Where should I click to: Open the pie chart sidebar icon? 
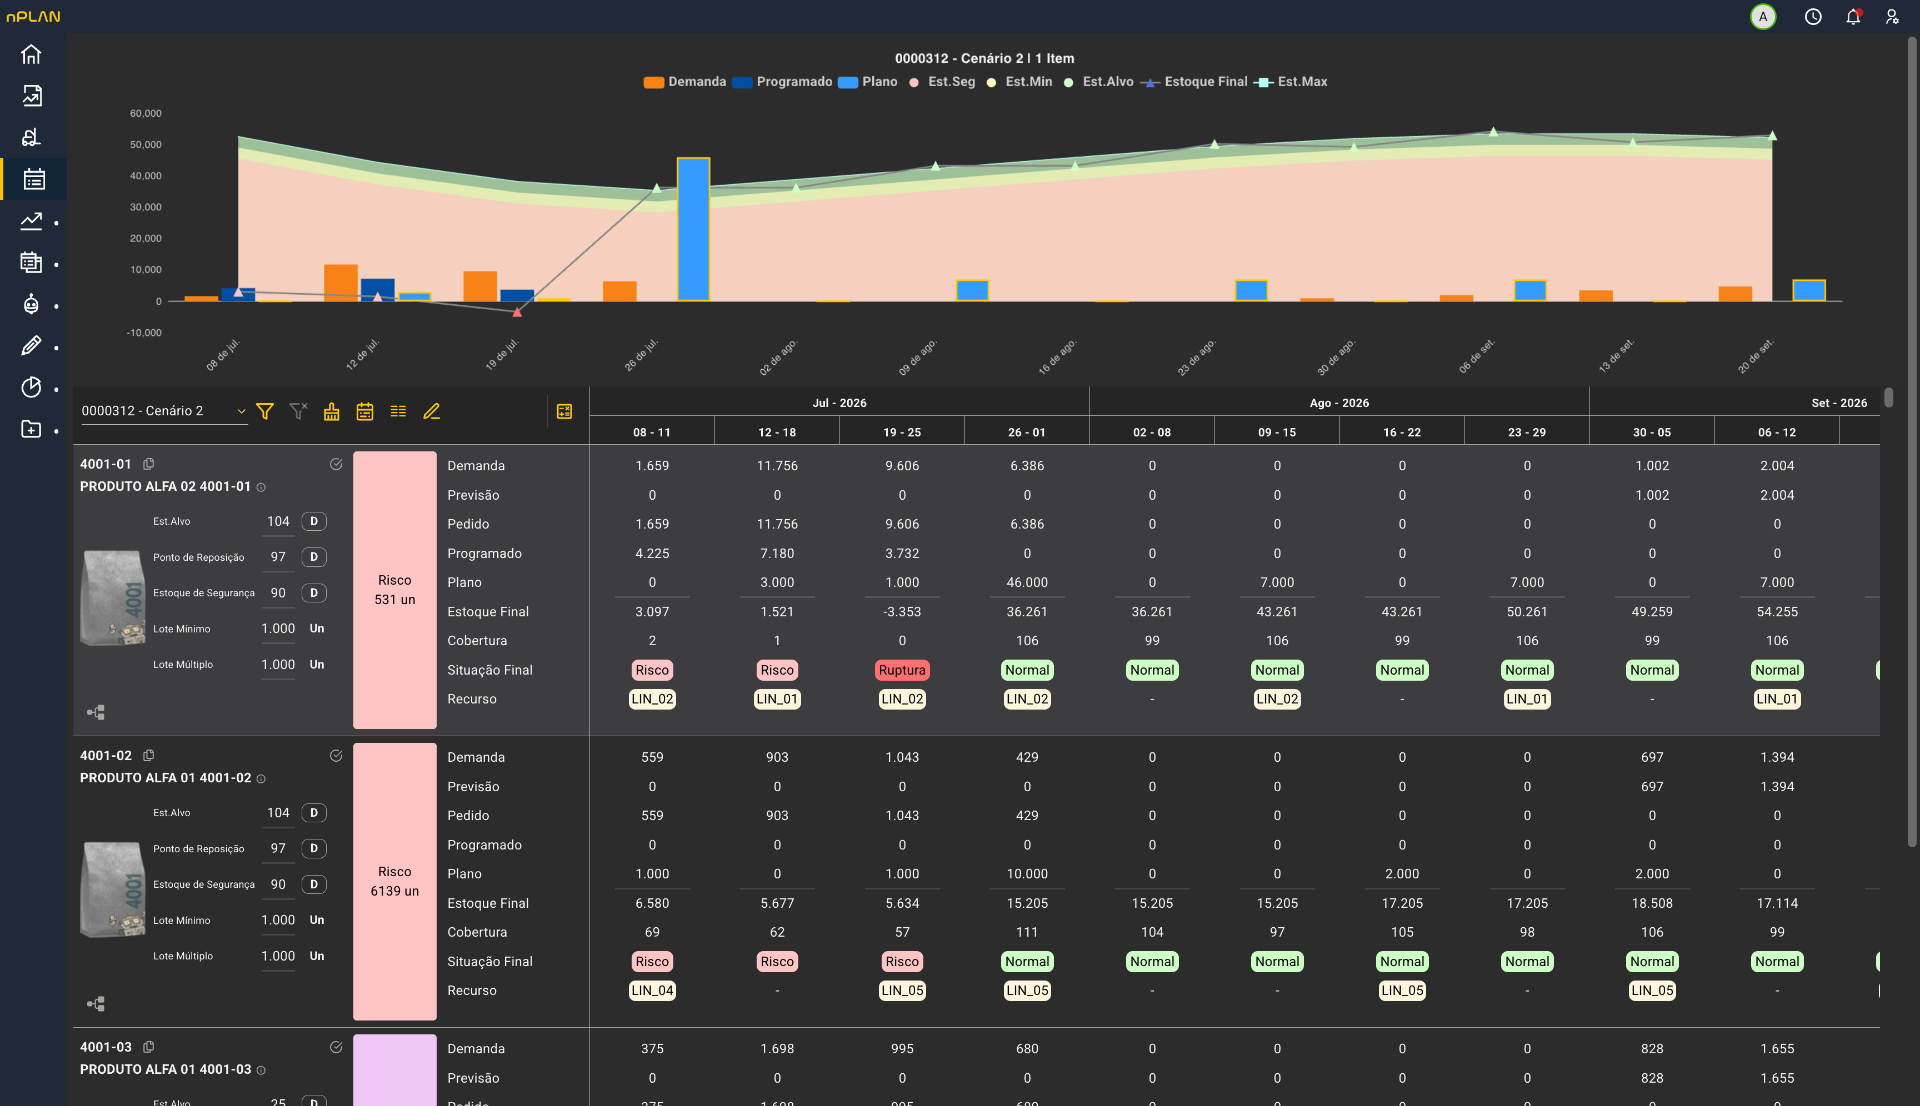click(x=32, y=388)
